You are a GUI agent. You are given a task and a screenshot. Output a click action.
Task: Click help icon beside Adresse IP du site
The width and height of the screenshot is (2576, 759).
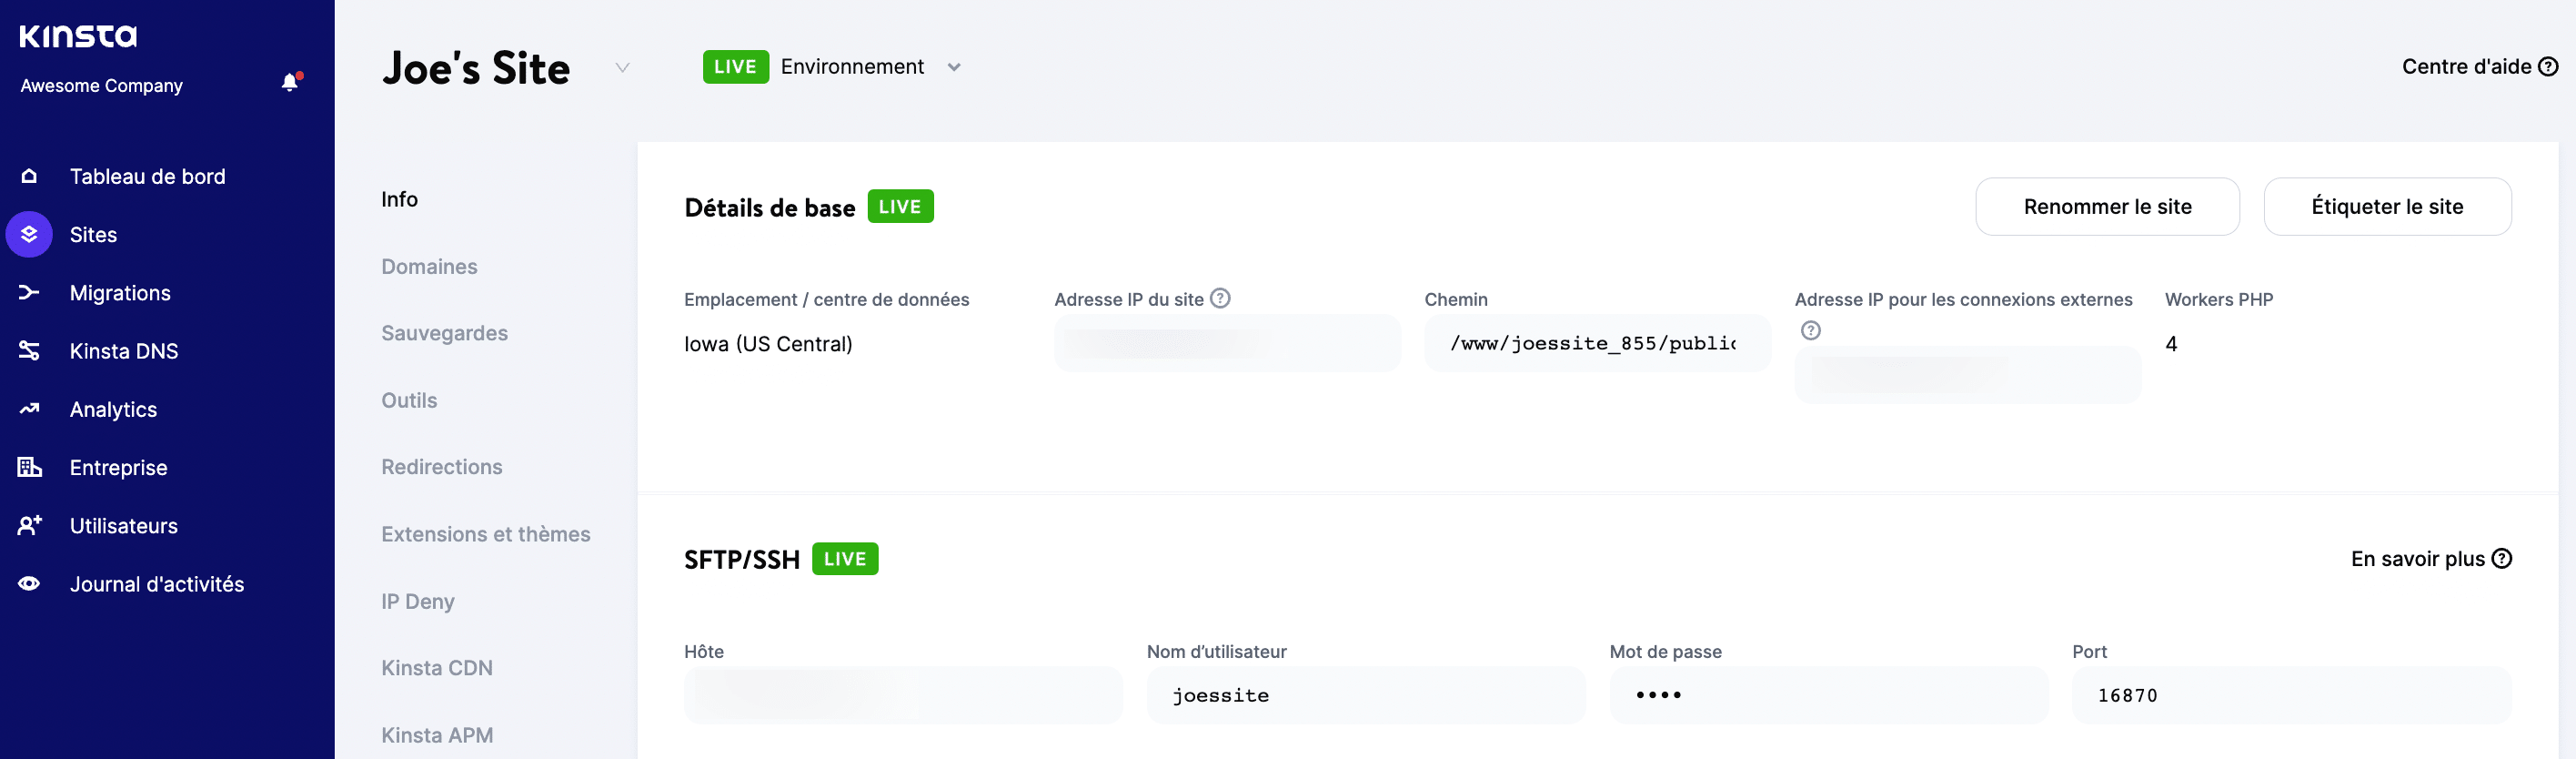(1220, 298)
